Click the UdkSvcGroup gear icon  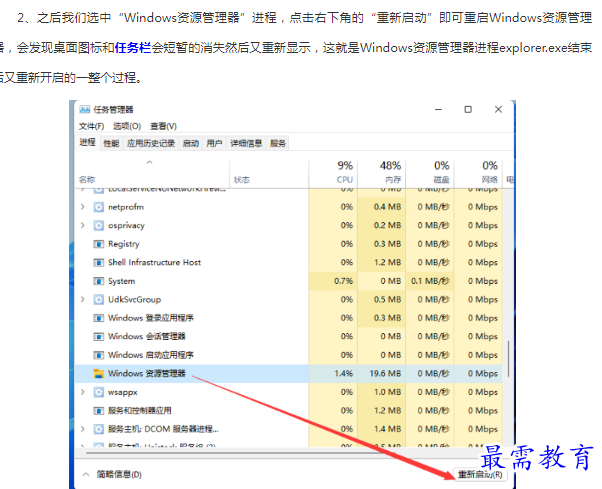coord(99,300)
